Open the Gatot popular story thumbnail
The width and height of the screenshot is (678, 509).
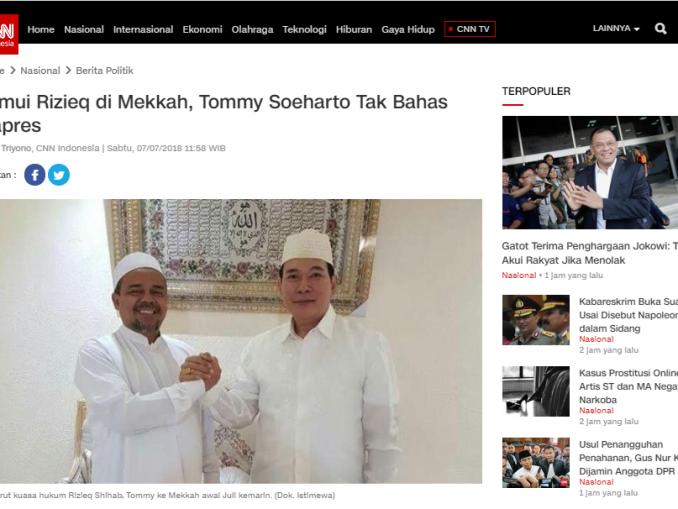point(590,172)
